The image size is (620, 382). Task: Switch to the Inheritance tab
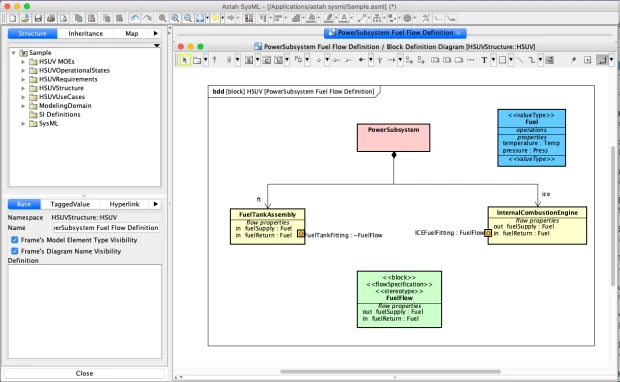click(x=85, y=34)
